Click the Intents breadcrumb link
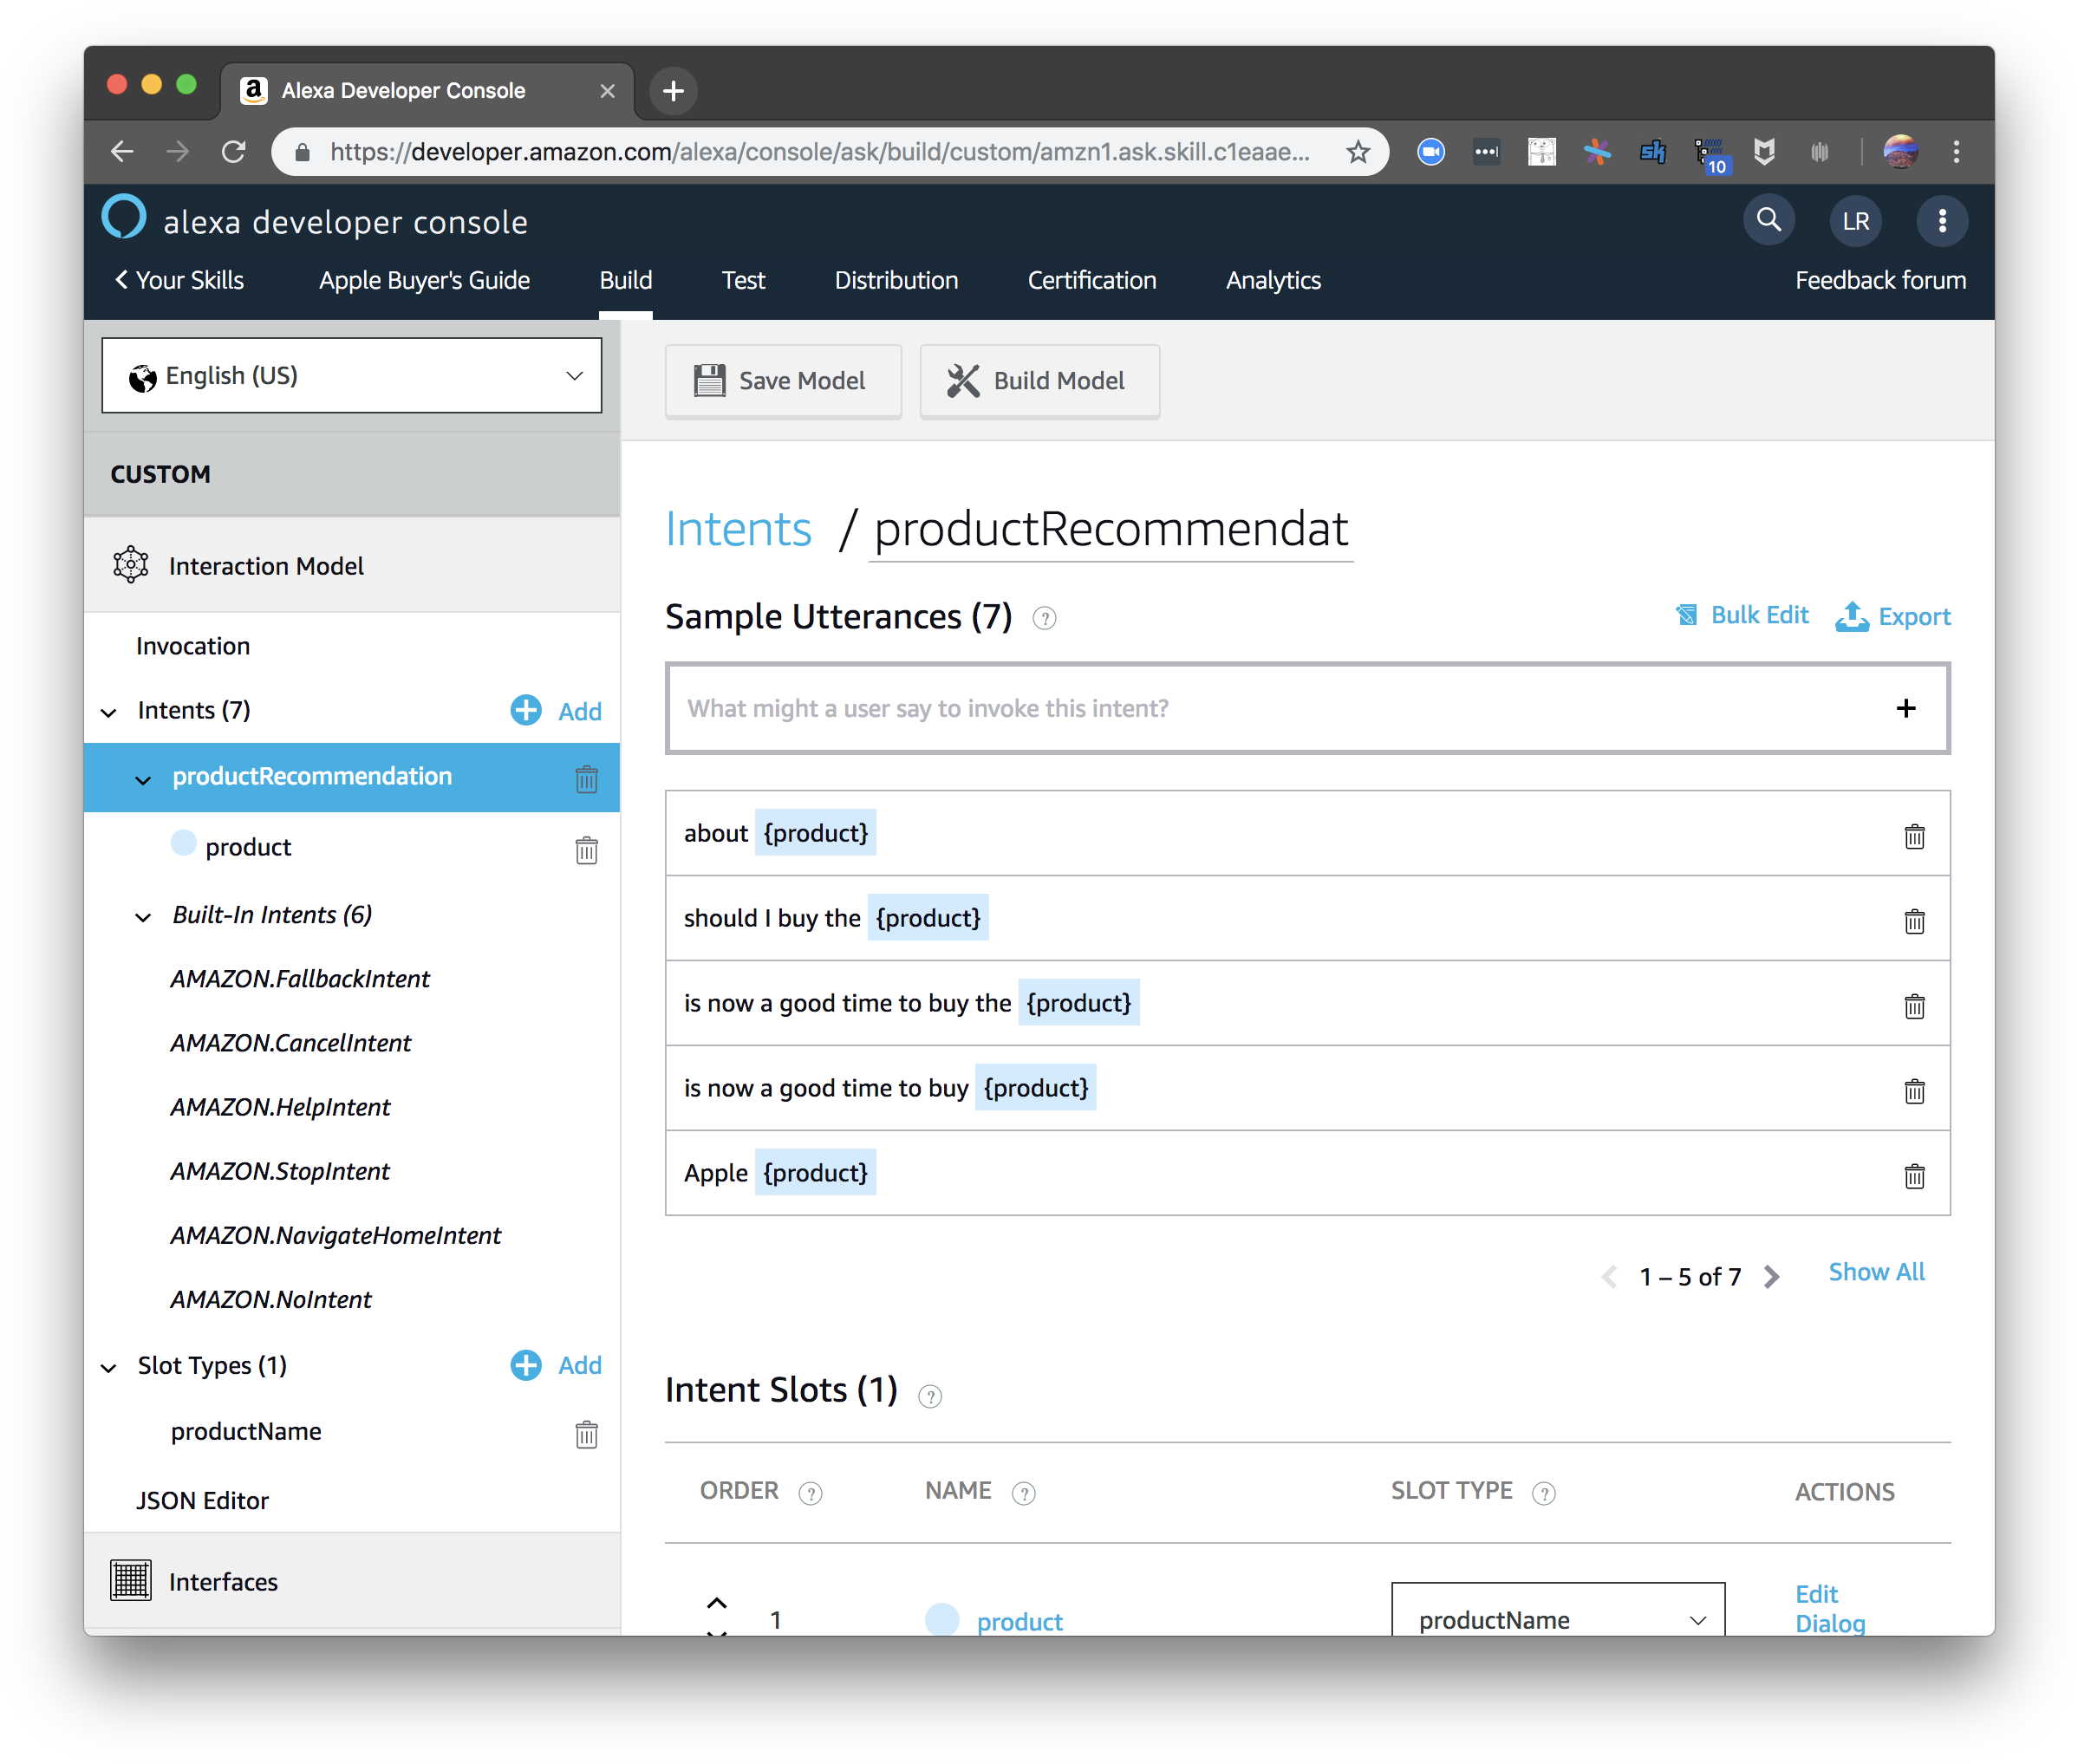Image resolution: width=2078 pixels, height=1764 pixels. [738, 529]
